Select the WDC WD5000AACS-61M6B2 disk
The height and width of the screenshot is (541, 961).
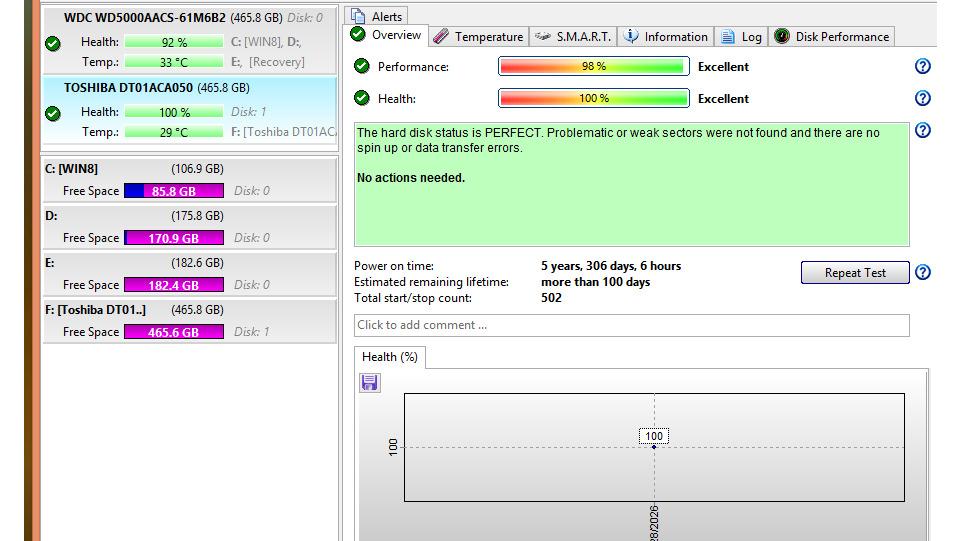tap(190, 40)
